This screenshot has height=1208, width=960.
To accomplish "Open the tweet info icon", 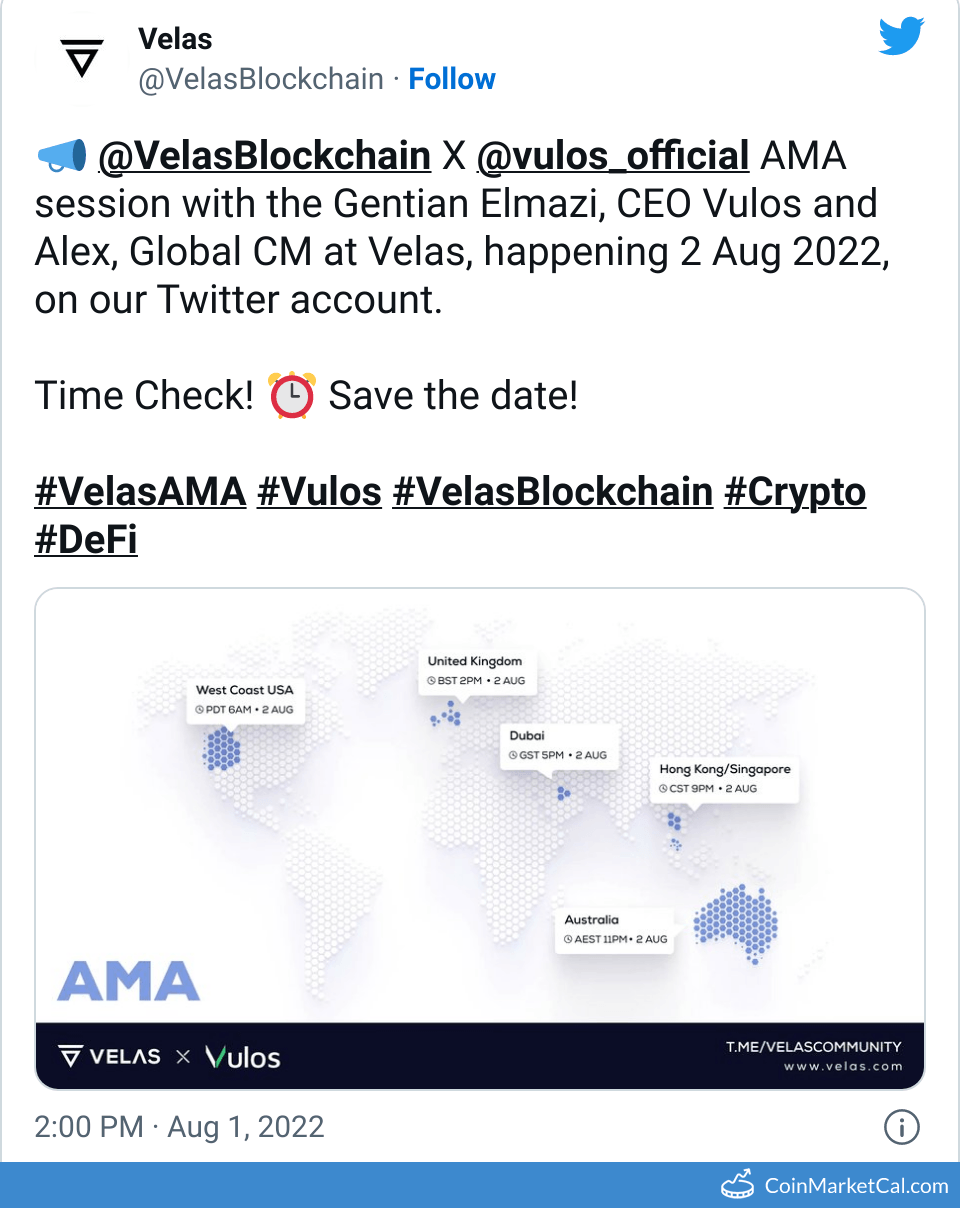I will tap(902, 1127).
